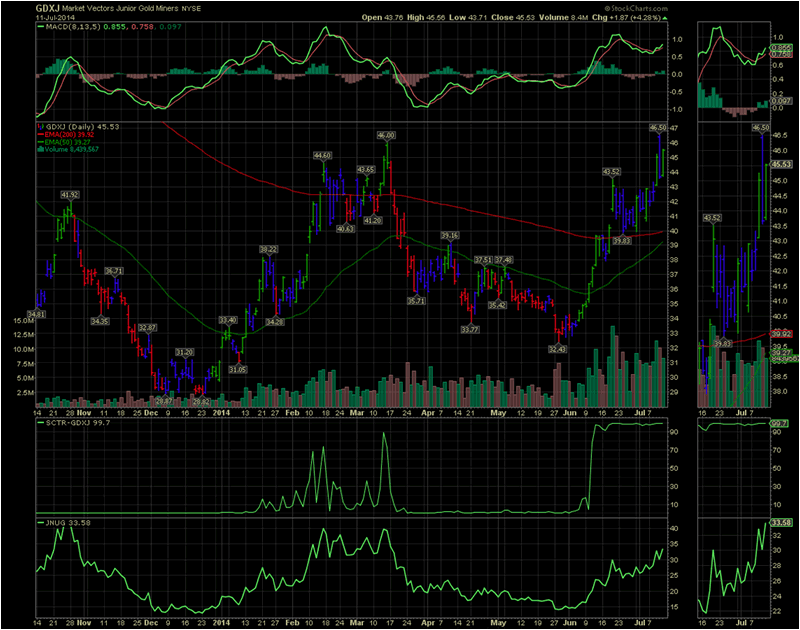This screenshot has height=630, width=800.
Task: Click the 38.22 peak price marker
Action: tap(268, 249)
